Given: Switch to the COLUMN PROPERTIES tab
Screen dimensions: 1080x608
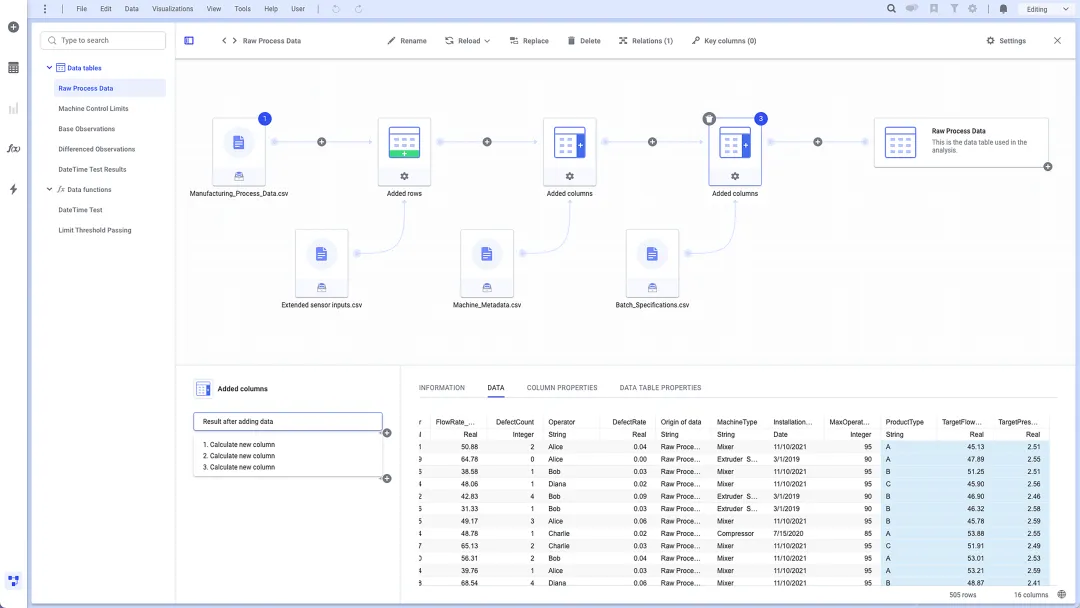Looking at the screenshot, I should [x=562, y=388].
